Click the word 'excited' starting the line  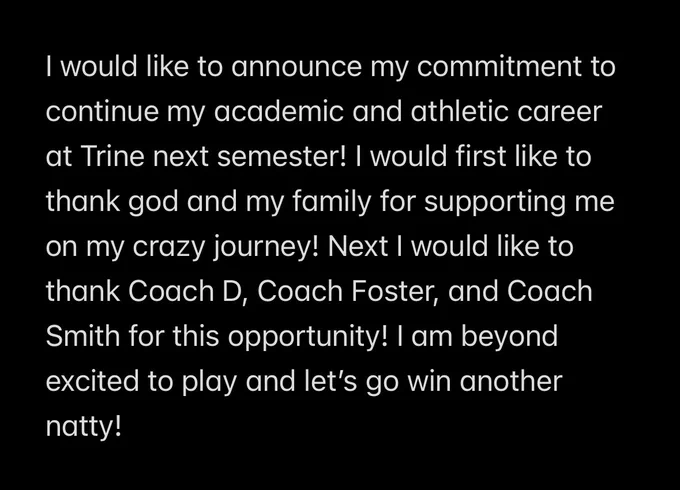(92, 381)
